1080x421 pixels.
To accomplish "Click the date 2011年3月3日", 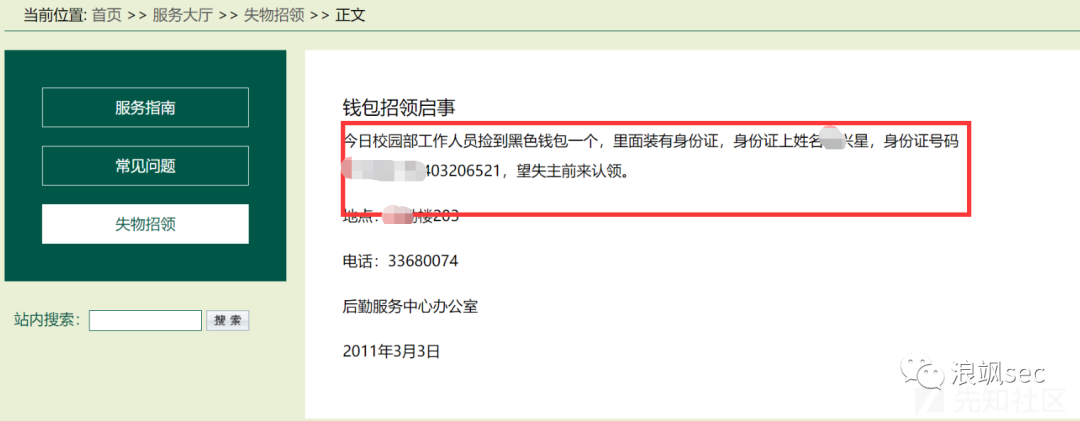I will (391, 351).
